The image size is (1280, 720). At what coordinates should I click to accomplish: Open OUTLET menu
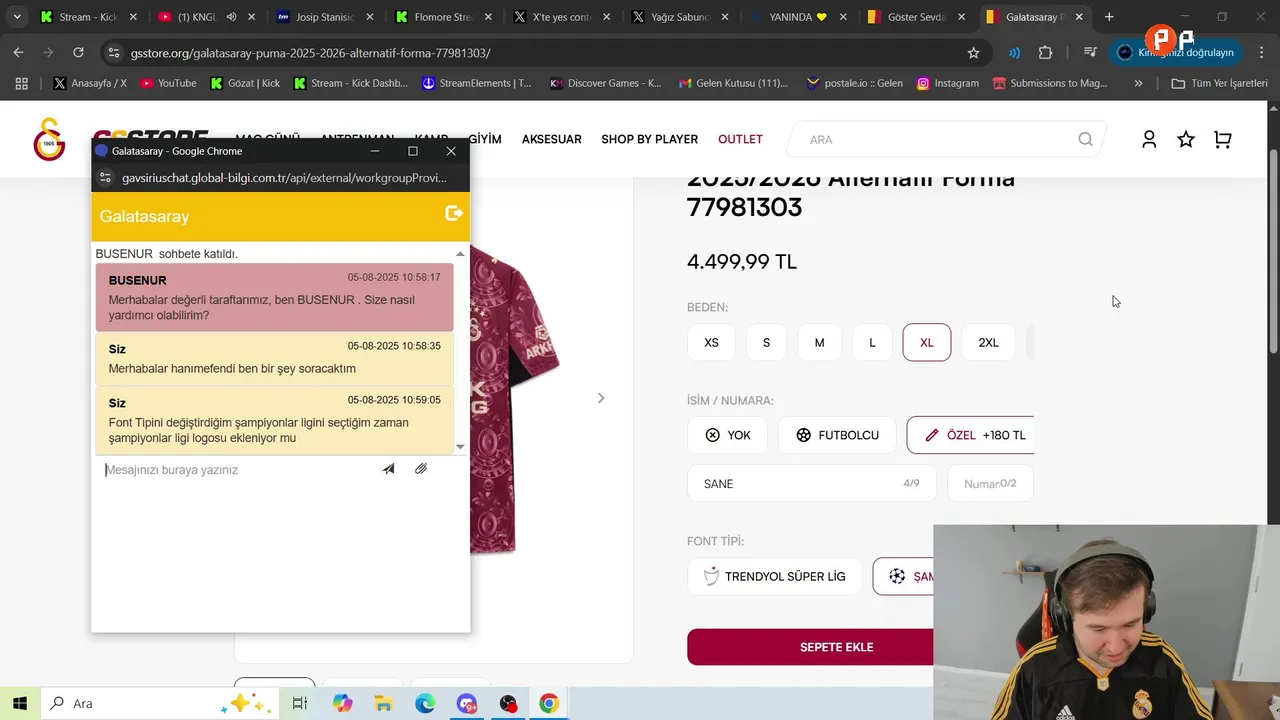point(740,139)
